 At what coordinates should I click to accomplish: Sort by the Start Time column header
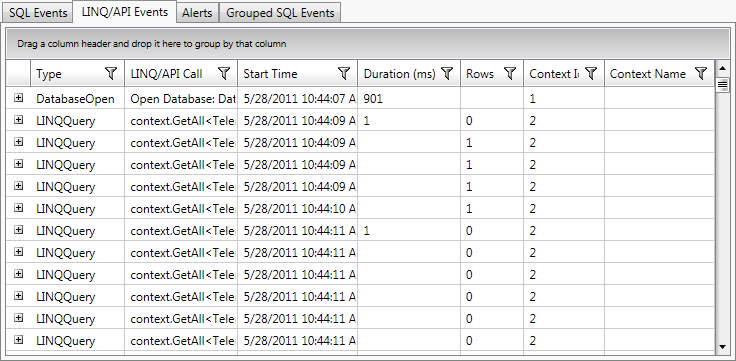tap(270, 74)
